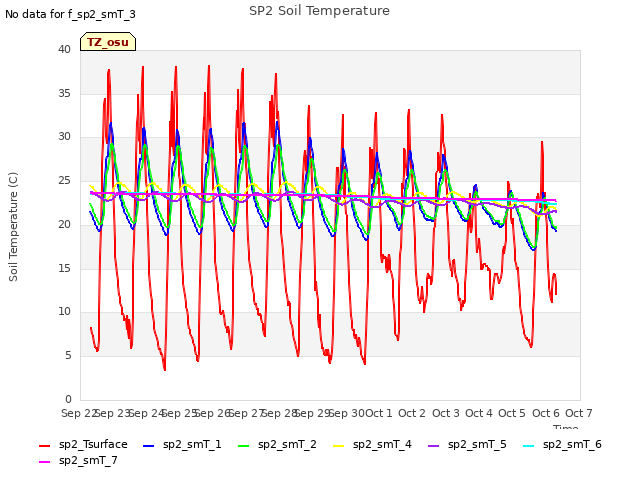Toggle the sp2_smT_5 series label
This screenshot has height=480, width=640.
pyautogui.click(x=477, y=444)
